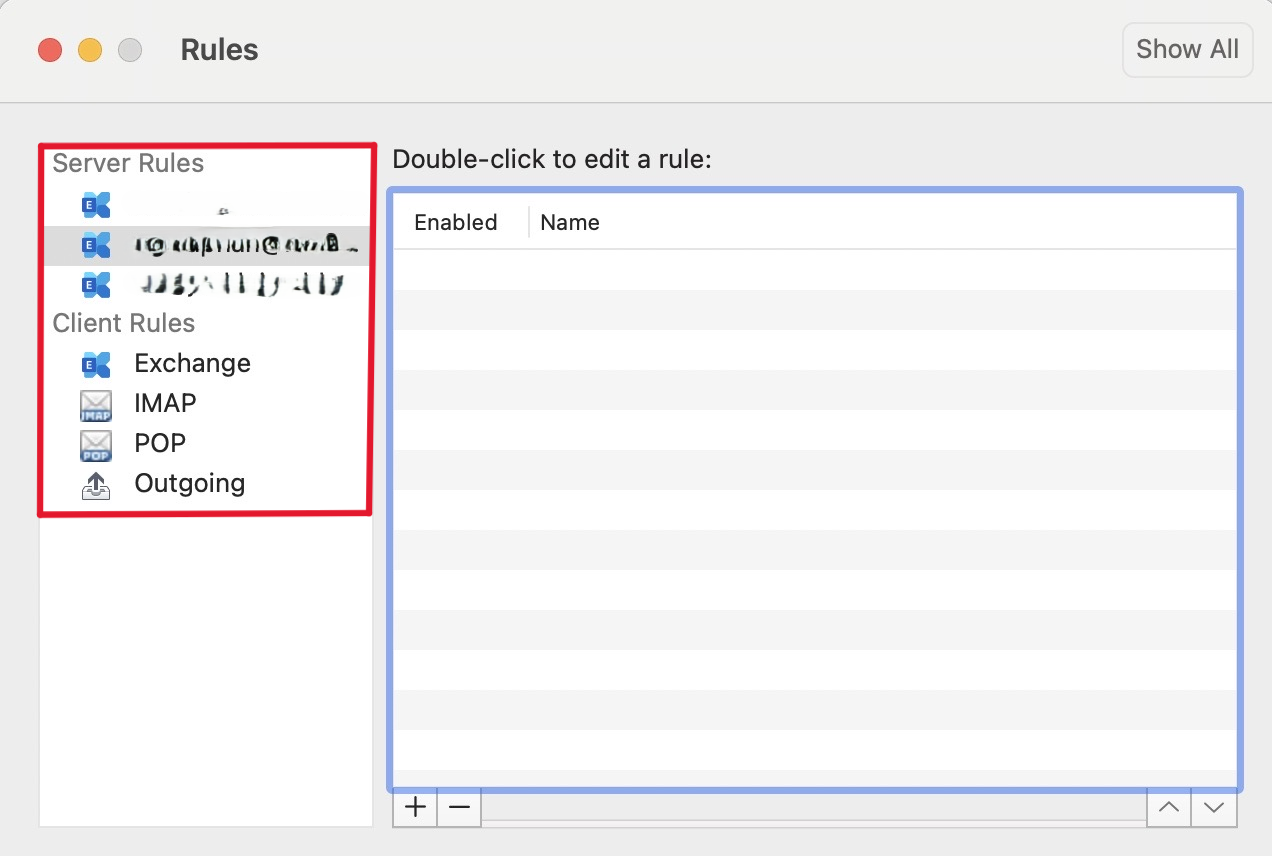Show All preferences
The image size is (1272, 856).
point(1188,49)
